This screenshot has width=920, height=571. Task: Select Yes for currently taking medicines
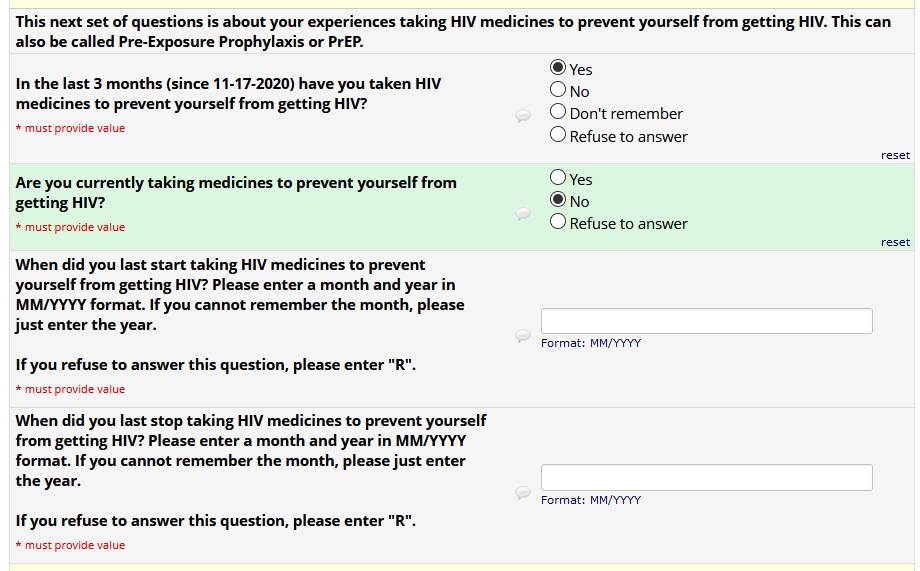point(559,178)
